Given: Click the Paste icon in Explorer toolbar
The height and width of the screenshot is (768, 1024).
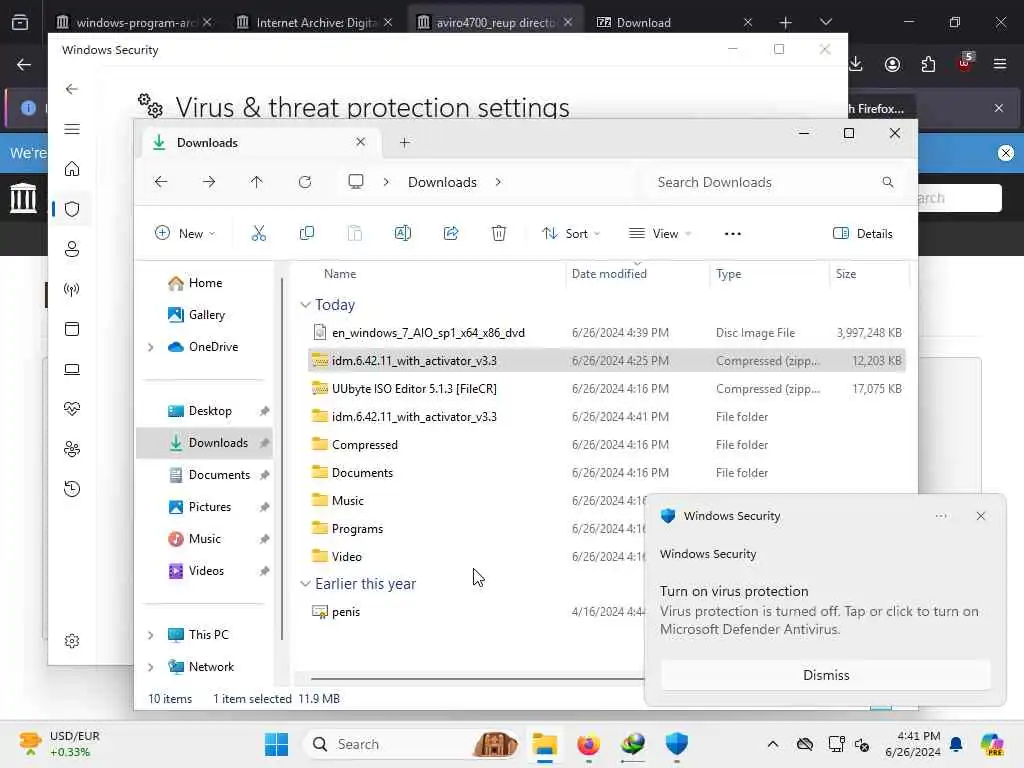Looking at the screenshot, I should 355,233.
